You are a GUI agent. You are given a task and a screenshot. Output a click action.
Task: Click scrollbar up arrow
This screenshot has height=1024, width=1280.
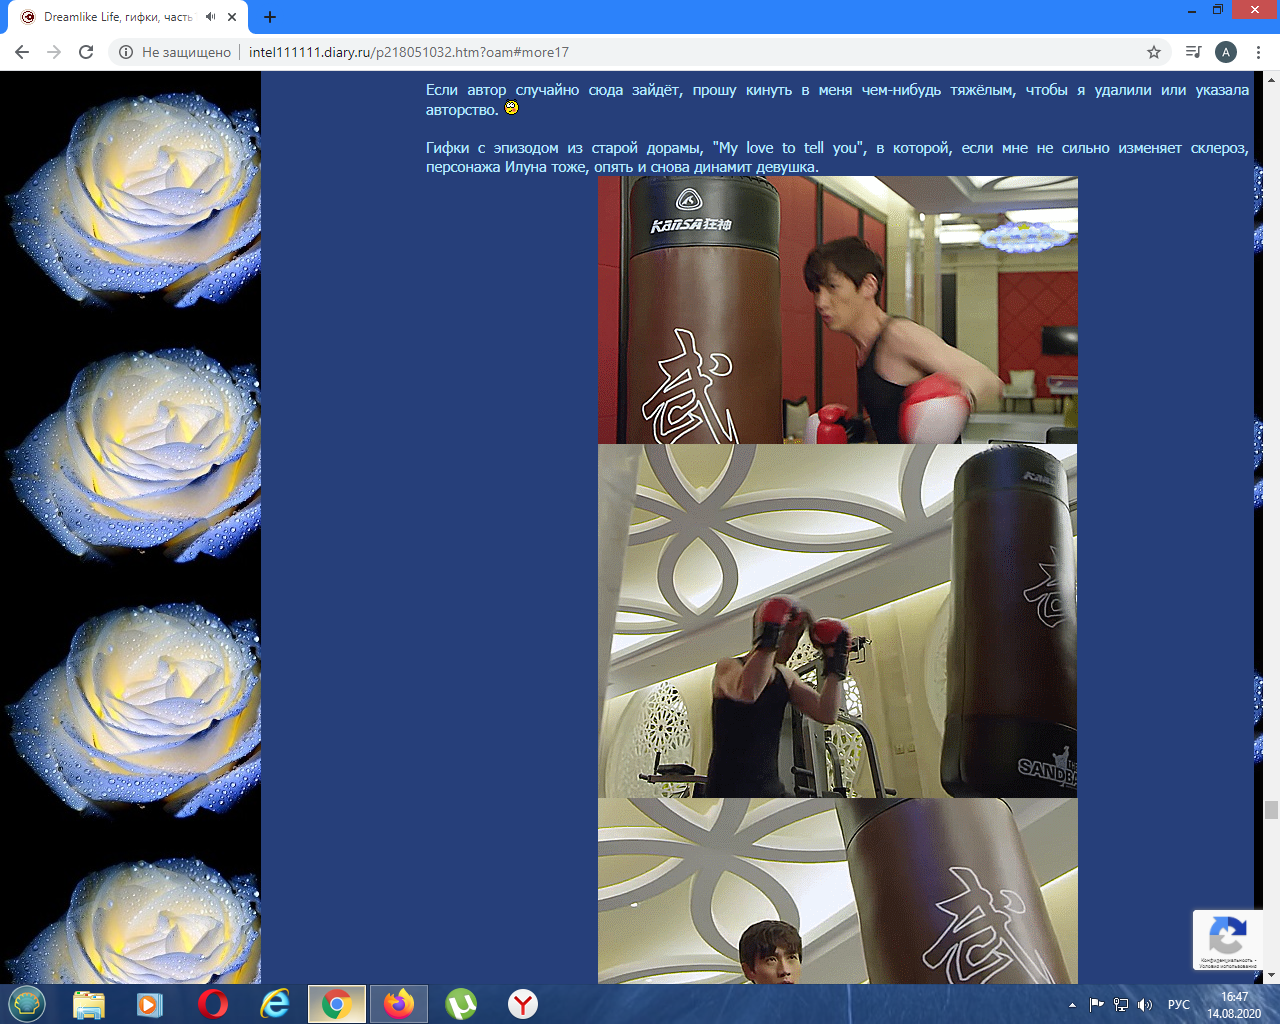click(1271, 79)
